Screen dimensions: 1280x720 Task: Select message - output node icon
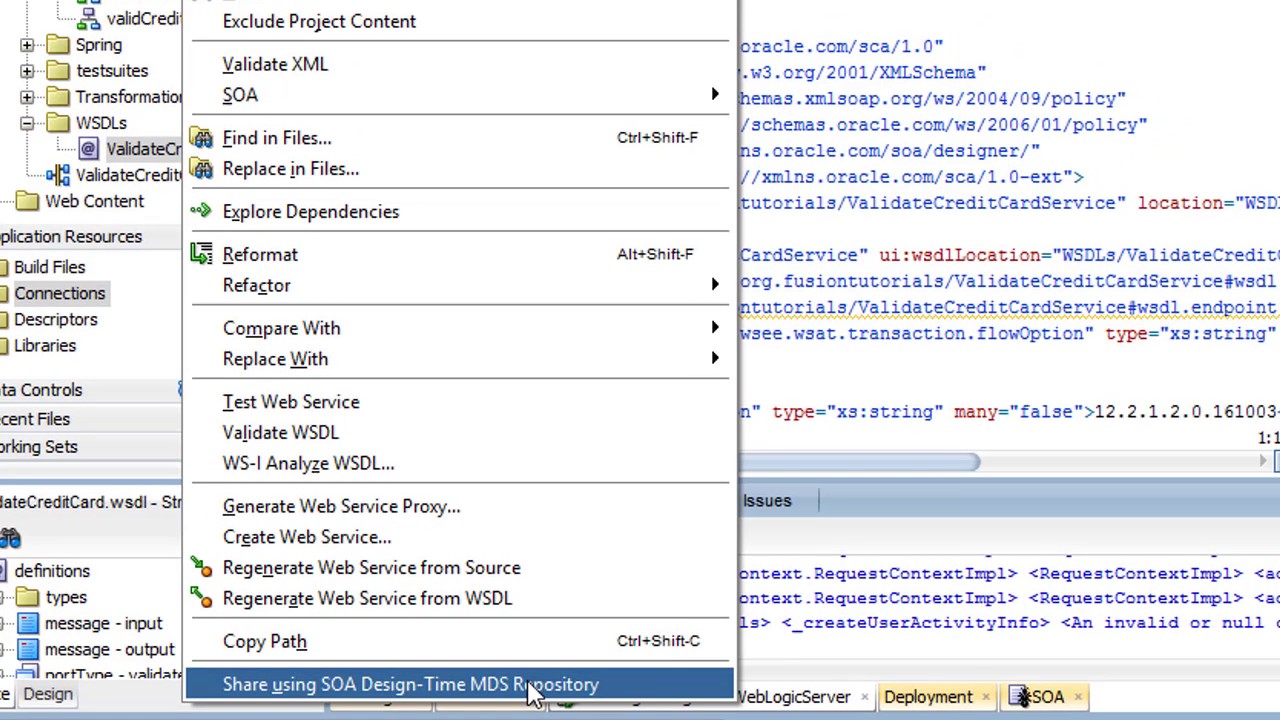coord(28,649)
